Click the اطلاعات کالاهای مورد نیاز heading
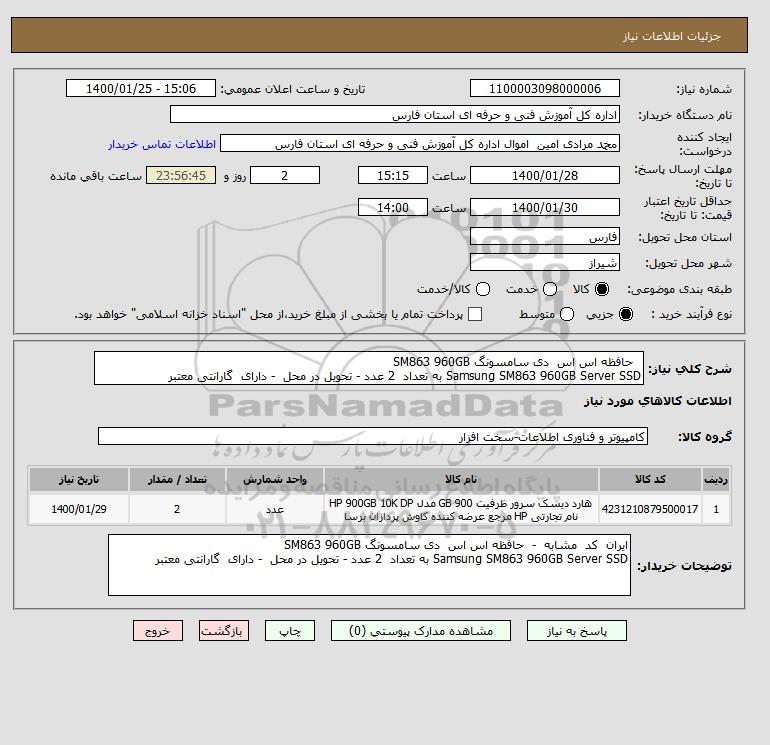770x745 pixels. coord(658,401)
